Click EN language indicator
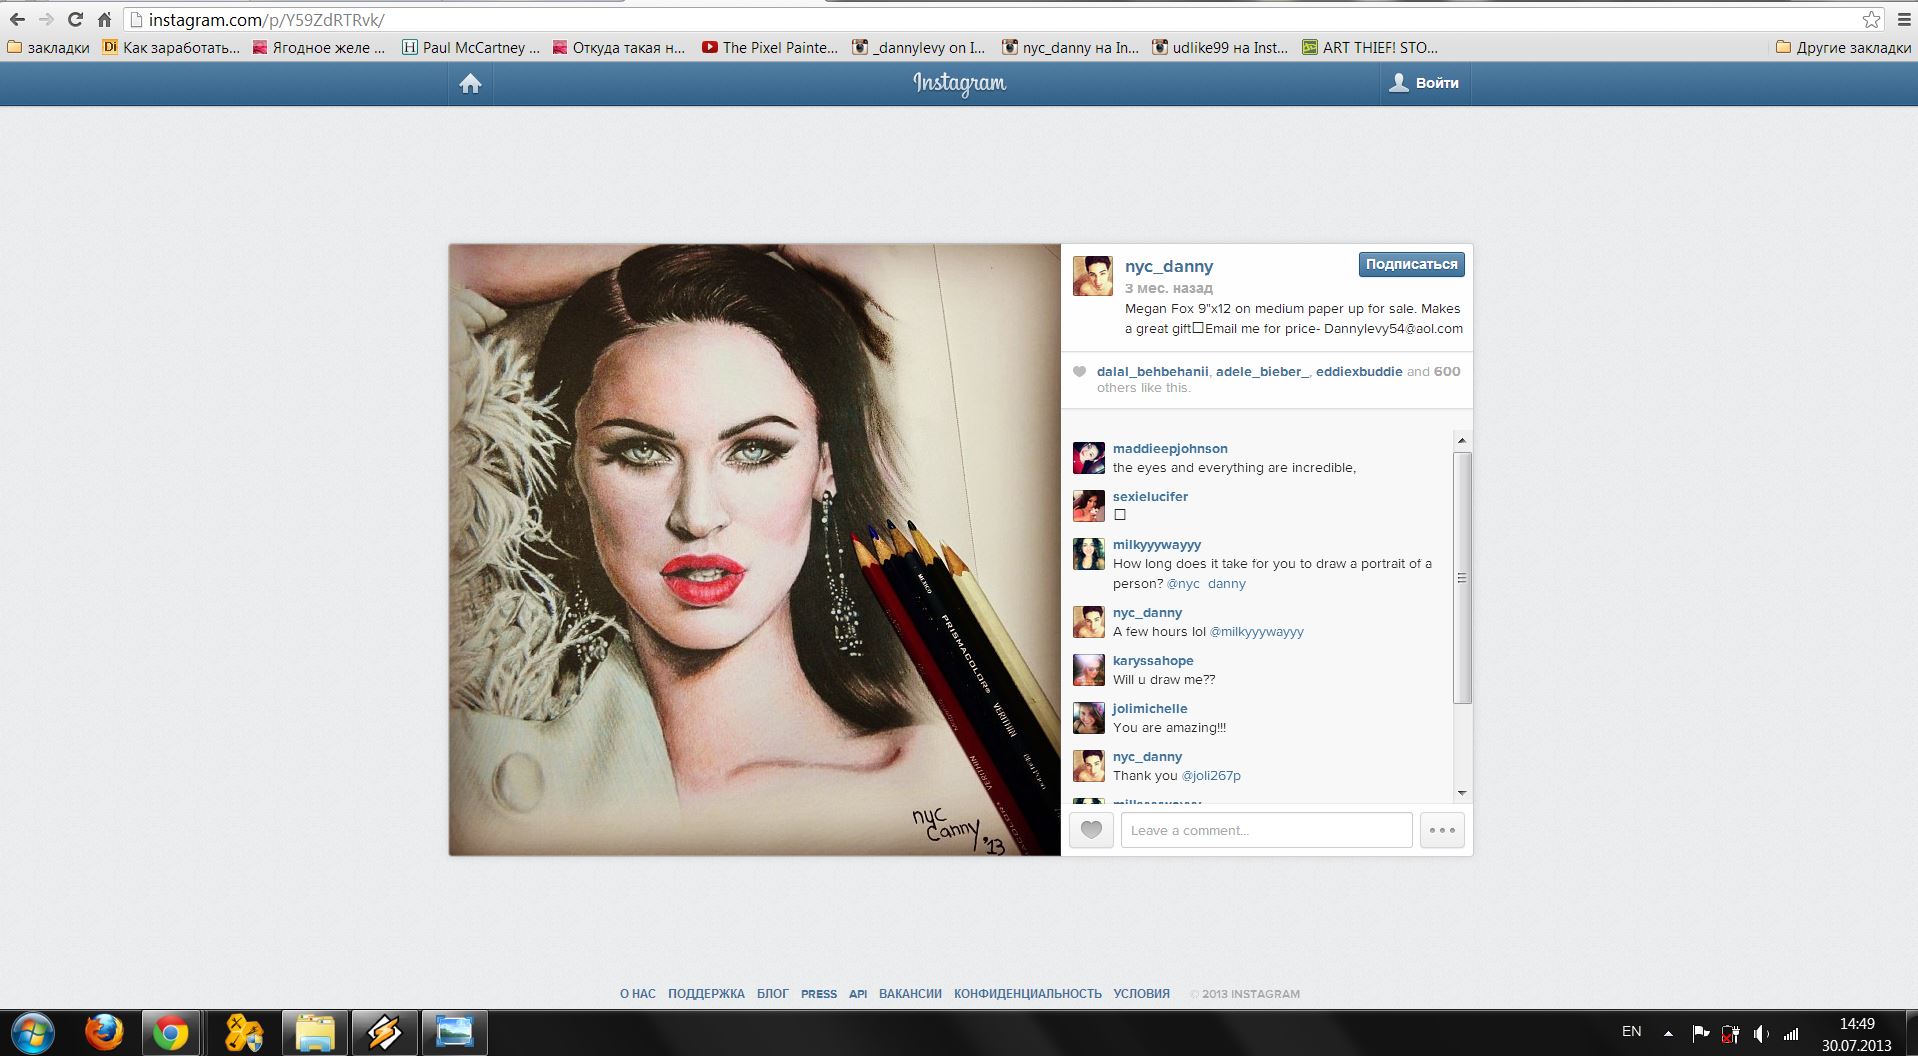 click(1631, 1031)
